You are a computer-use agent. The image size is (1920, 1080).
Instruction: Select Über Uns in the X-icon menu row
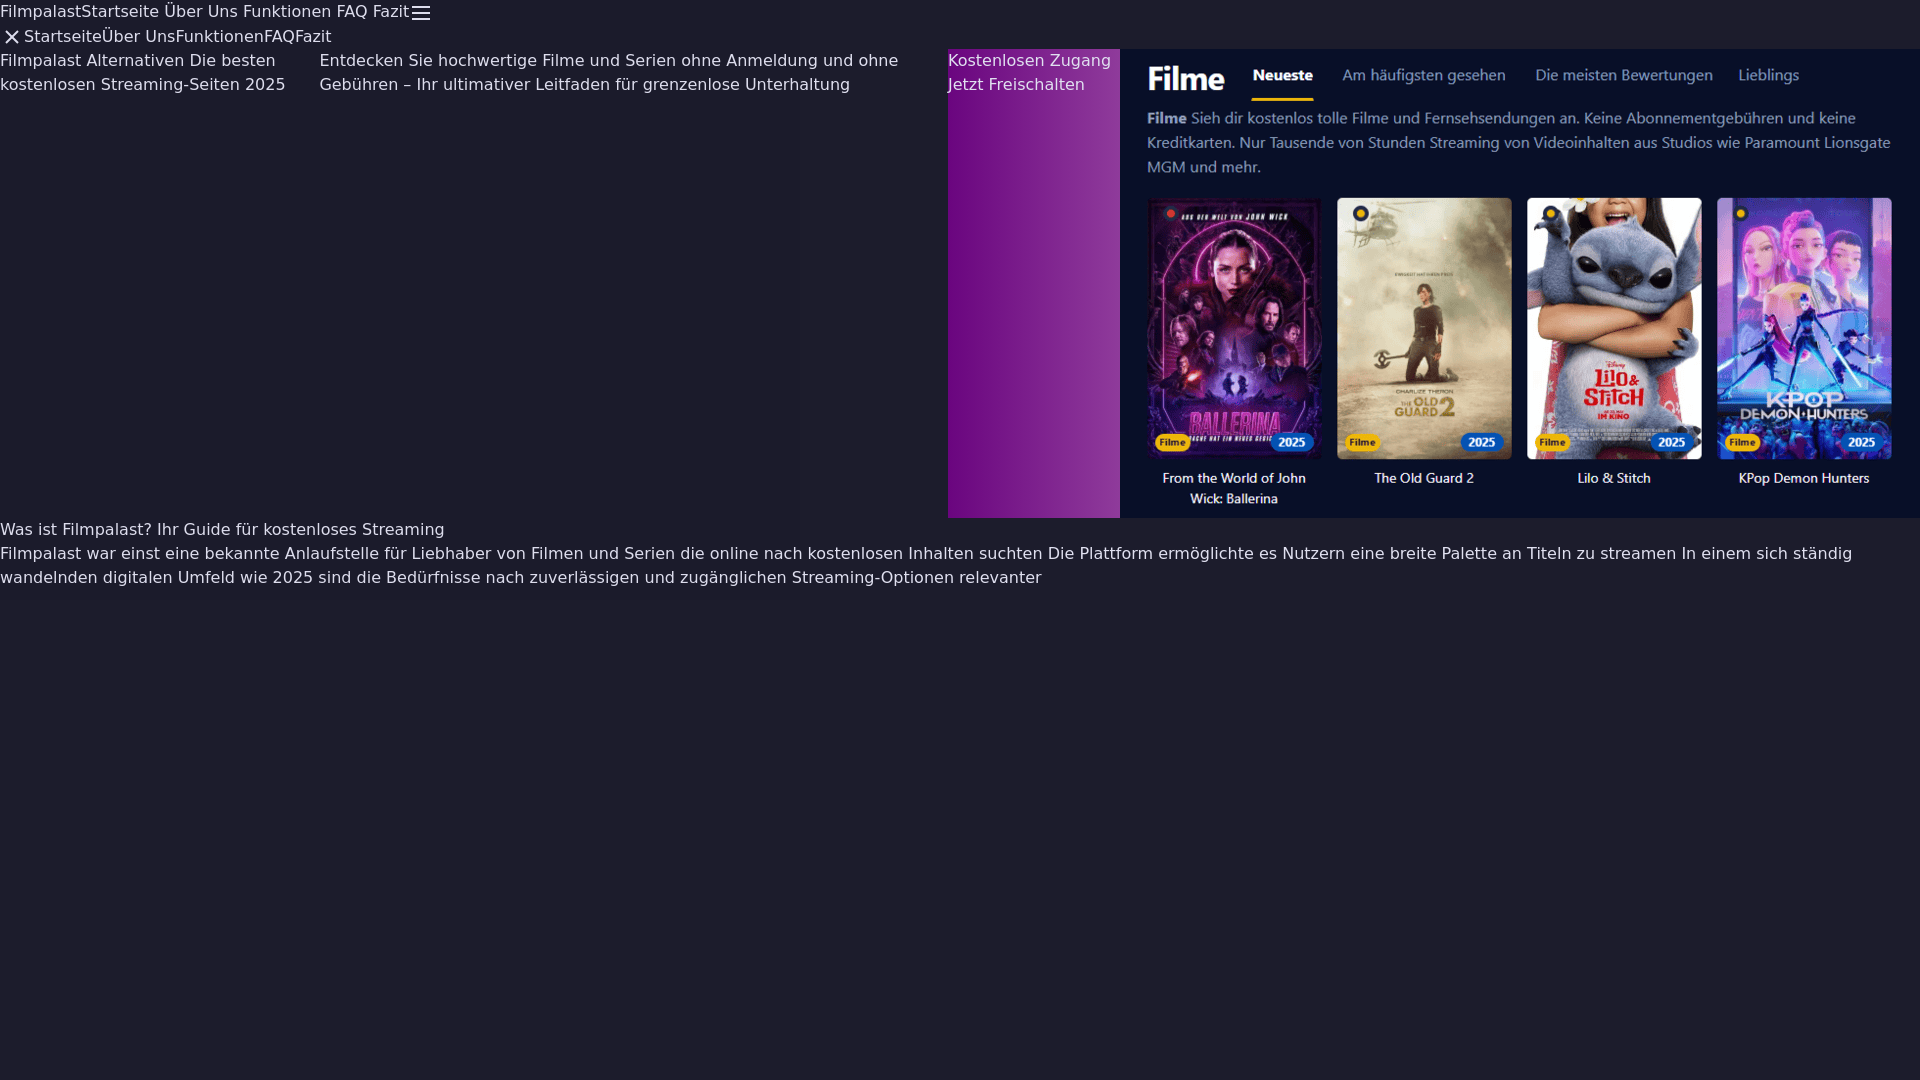139,37
